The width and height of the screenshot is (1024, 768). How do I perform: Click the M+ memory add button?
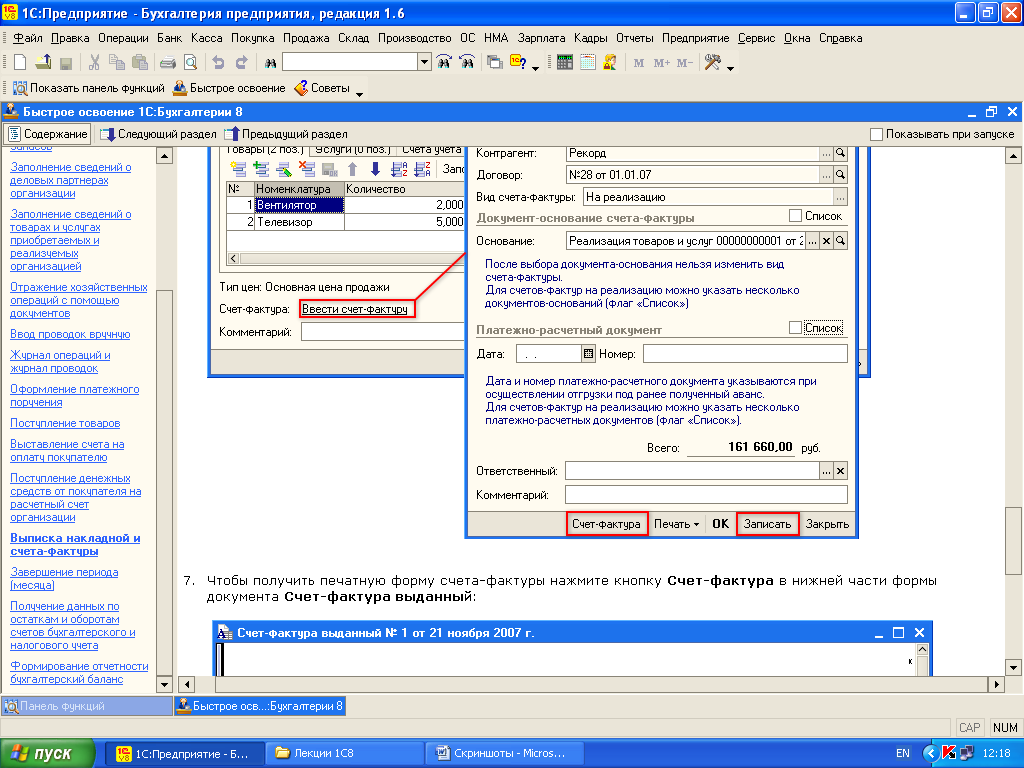(662, 63)
